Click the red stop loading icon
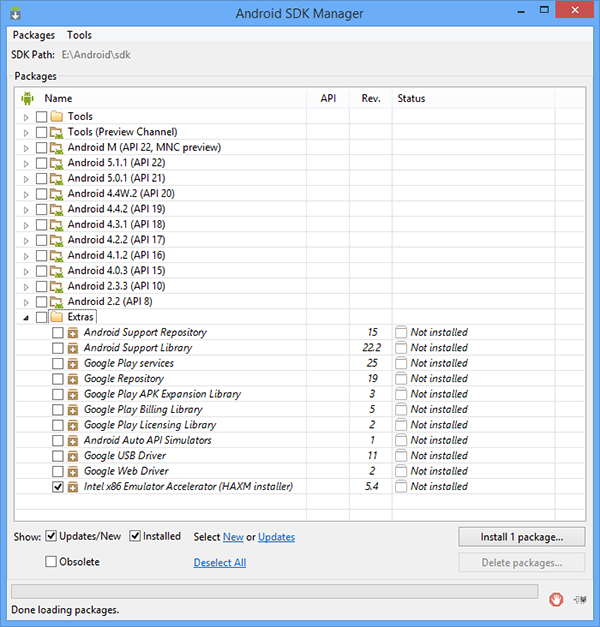The image size is (600, 627). (x=556, y=599)
